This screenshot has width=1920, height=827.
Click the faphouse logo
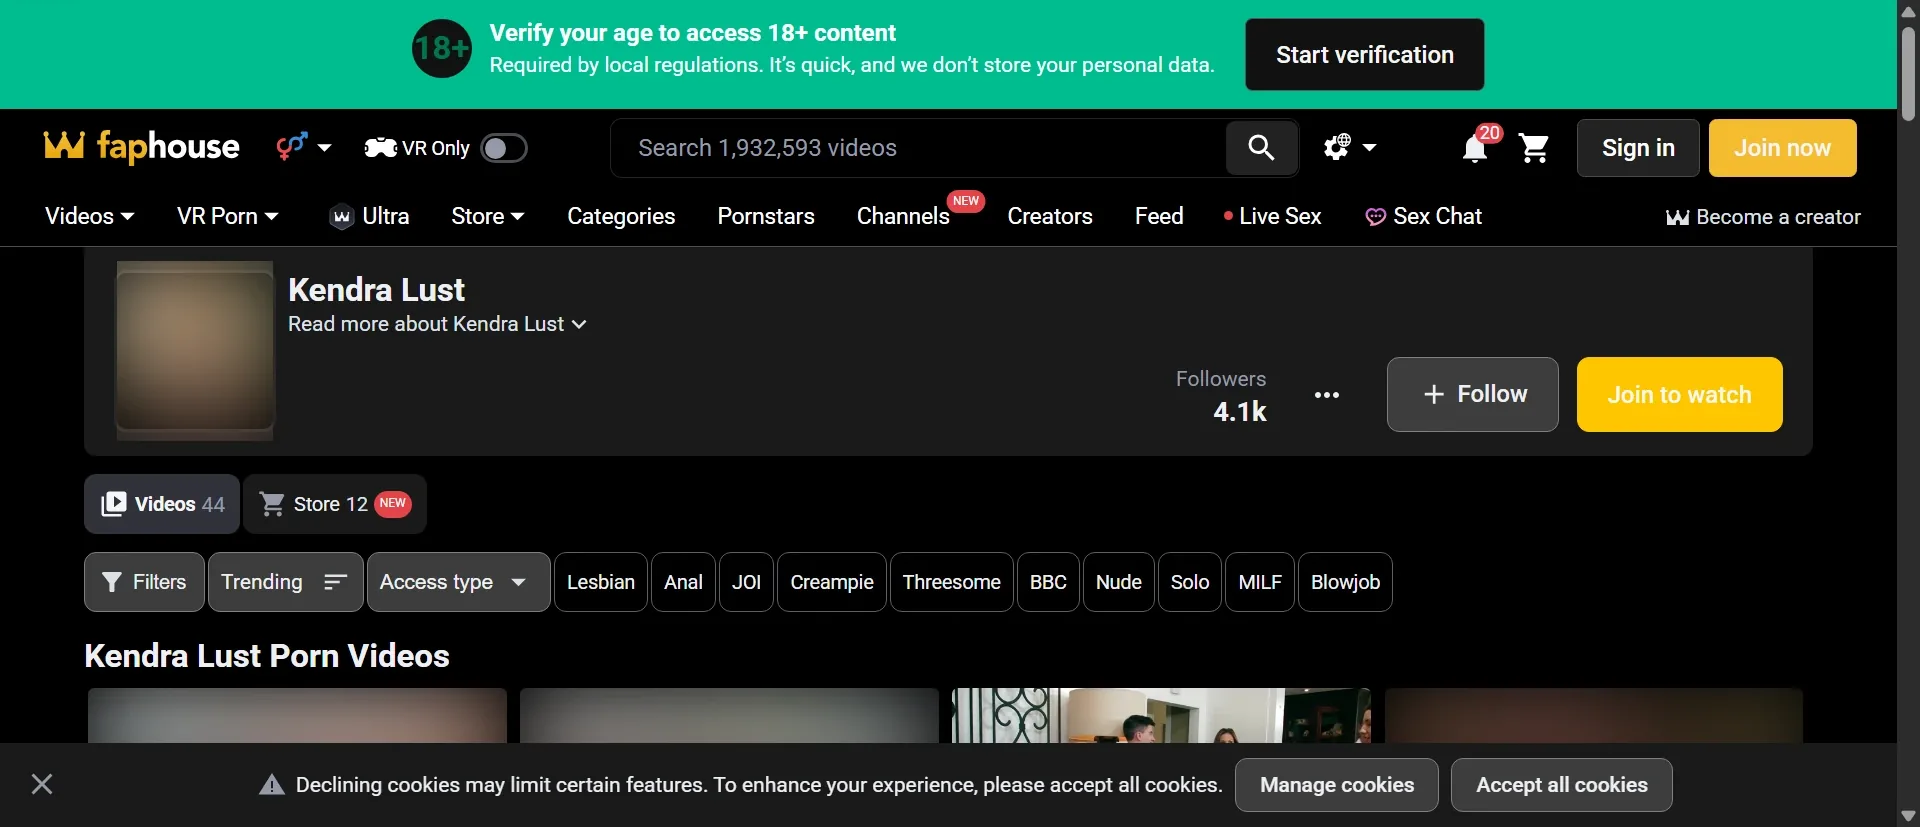142,147
